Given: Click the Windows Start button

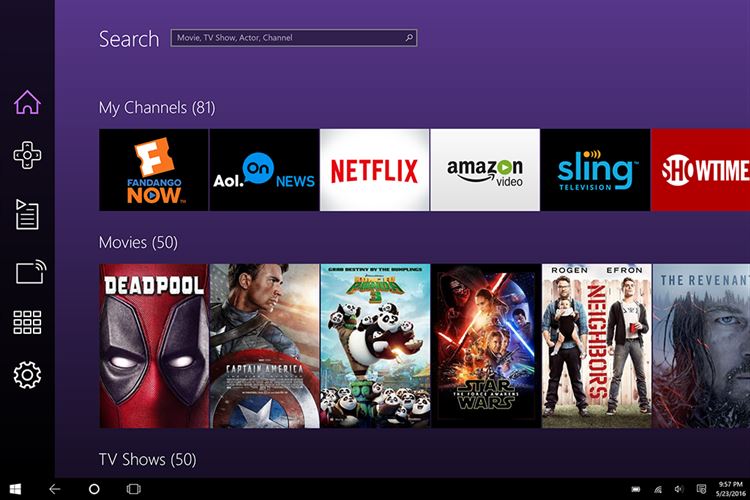Looking at the screenshot, I should (x=15, y=489).
